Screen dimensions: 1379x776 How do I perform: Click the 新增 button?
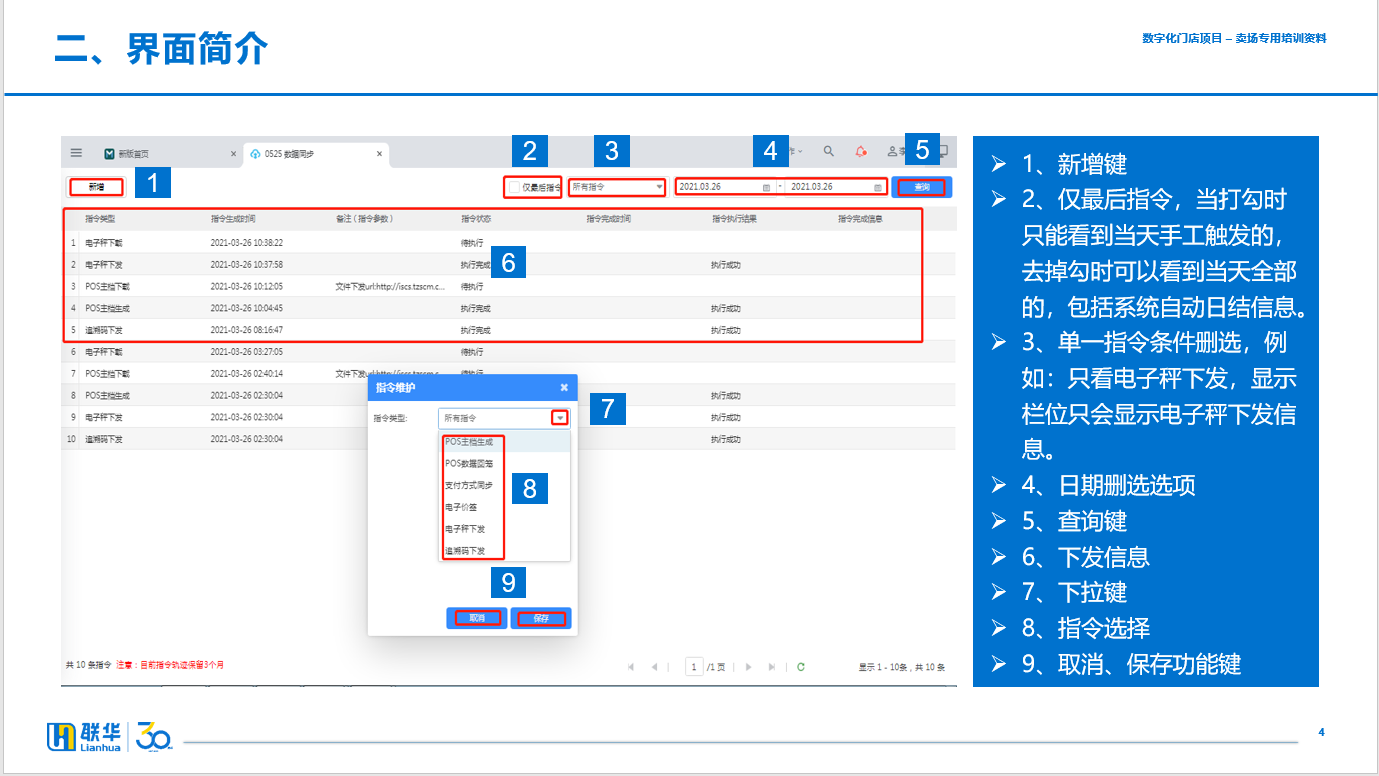96,187
